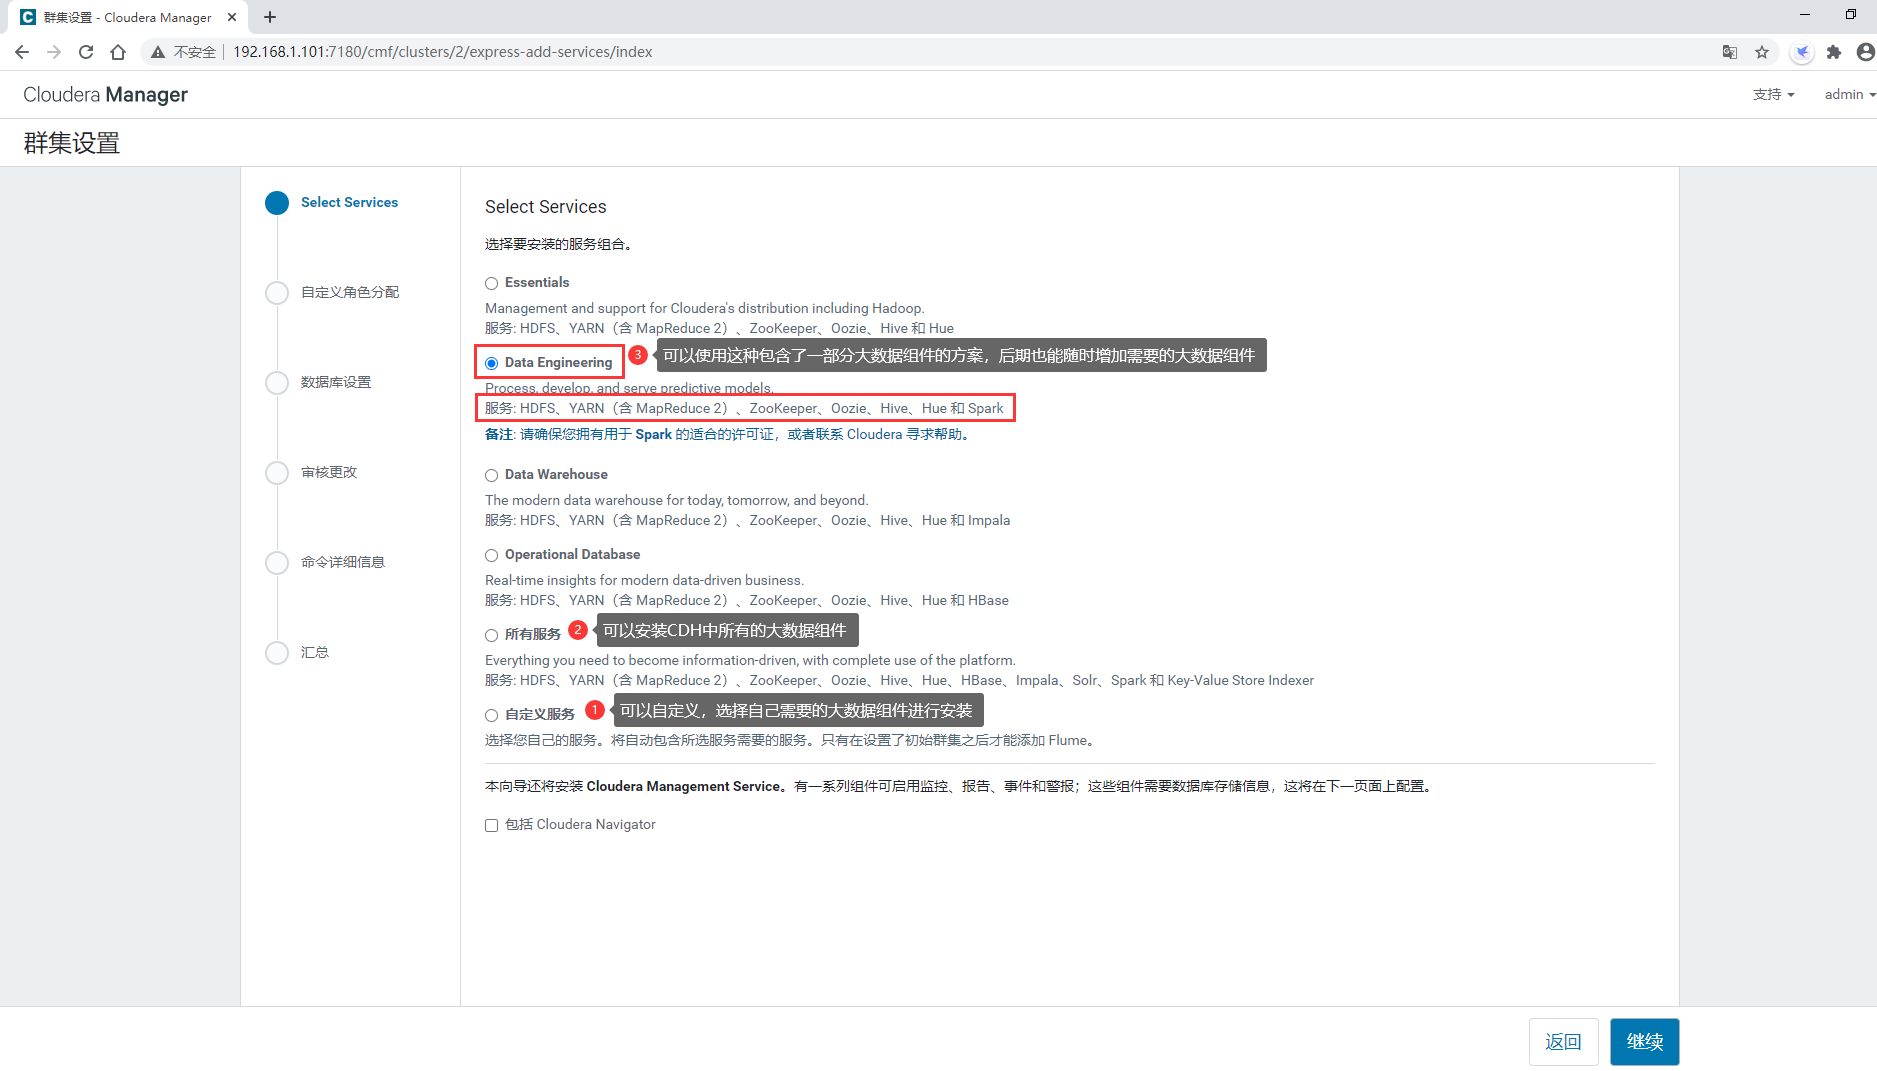
Task: Bookmark this page with the star
Action: point(1762,52)
